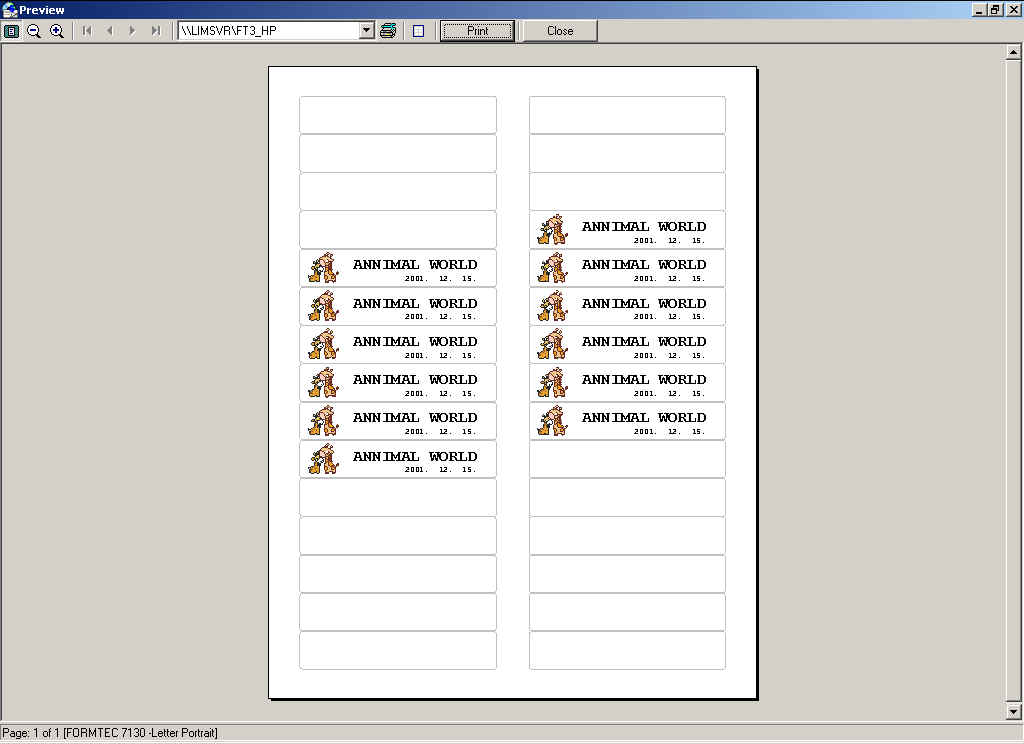This screenshot has height=744, width=1024.
Task: Click the full page view icon
Action: pyautogui.click(x=12, y=31)
